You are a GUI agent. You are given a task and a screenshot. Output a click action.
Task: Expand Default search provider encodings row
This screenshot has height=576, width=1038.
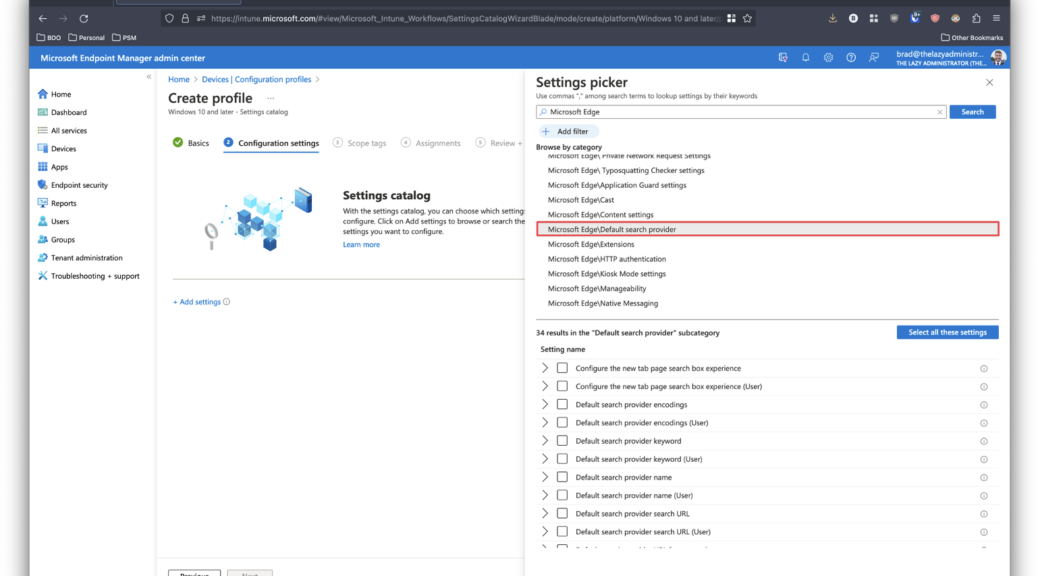545,405
